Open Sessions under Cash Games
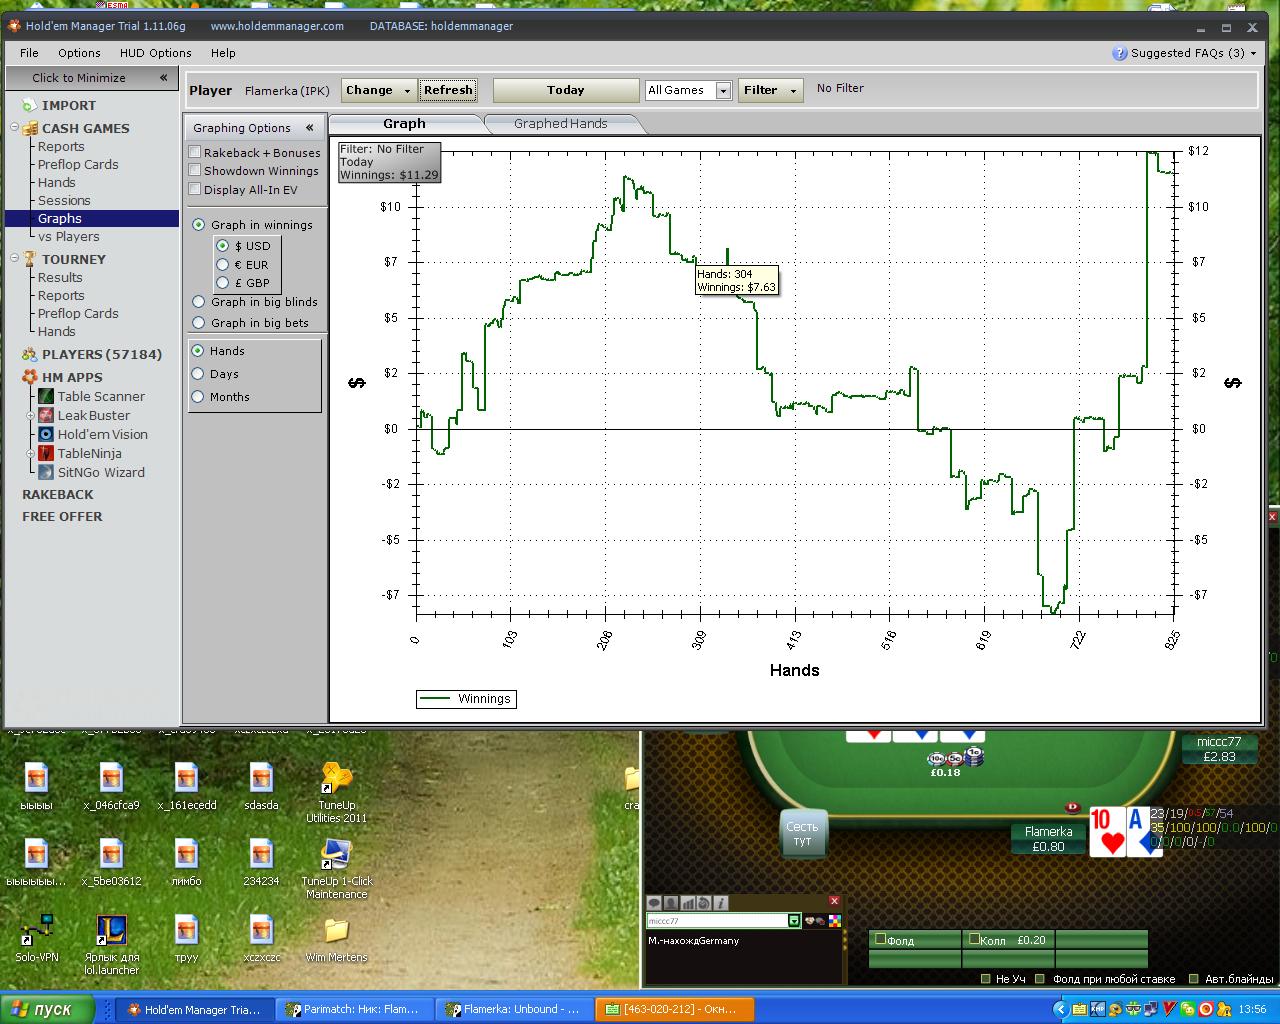The width and height of the screenshot is (1280, 1024). pyautogui.click(x=64, y=201)
